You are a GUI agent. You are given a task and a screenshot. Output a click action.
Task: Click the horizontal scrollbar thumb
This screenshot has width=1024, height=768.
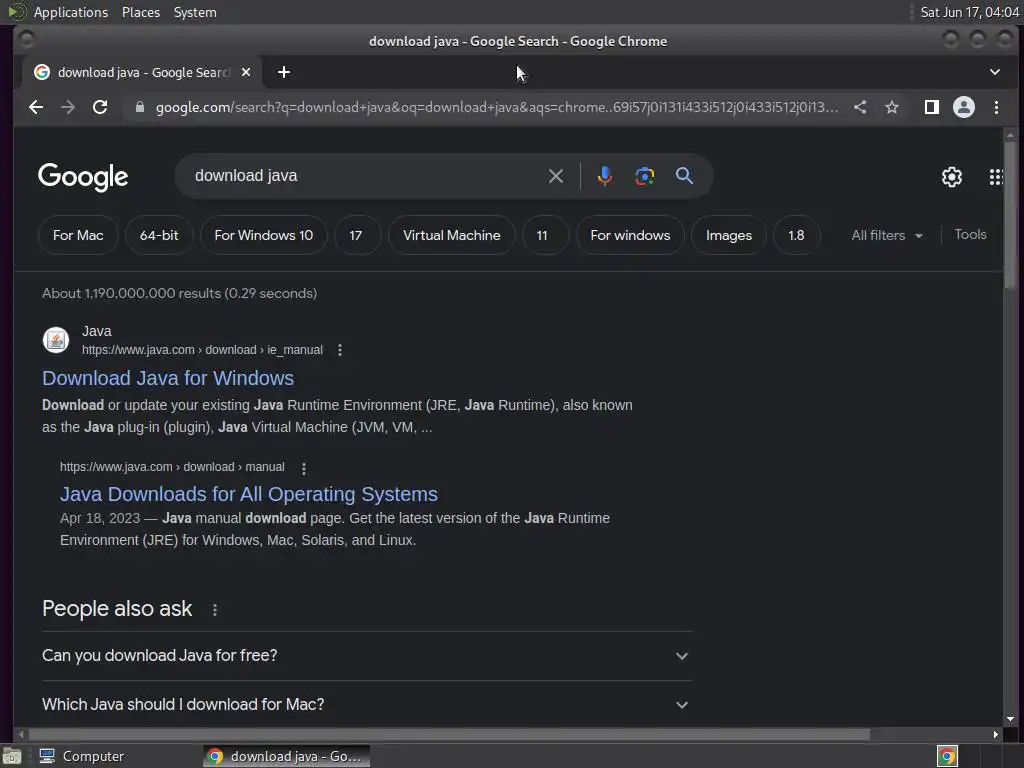pos(449,735)
